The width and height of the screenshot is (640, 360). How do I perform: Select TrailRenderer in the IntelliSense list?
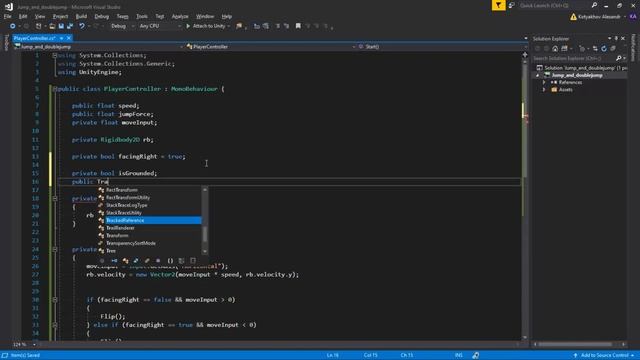[x=120, y=228]
